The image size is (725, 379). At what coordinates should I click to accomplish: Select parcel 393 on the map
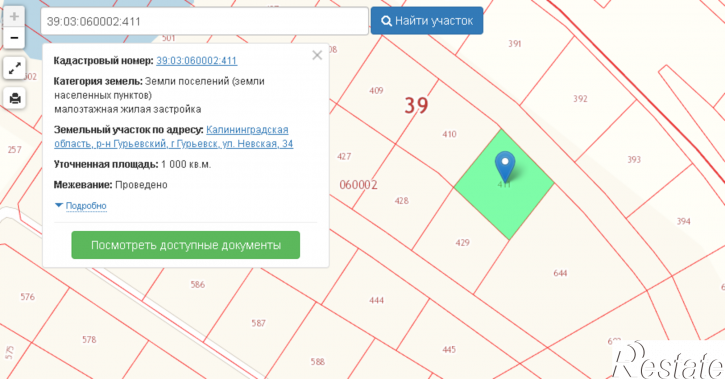pyautogui.click(x=634, y=159)
